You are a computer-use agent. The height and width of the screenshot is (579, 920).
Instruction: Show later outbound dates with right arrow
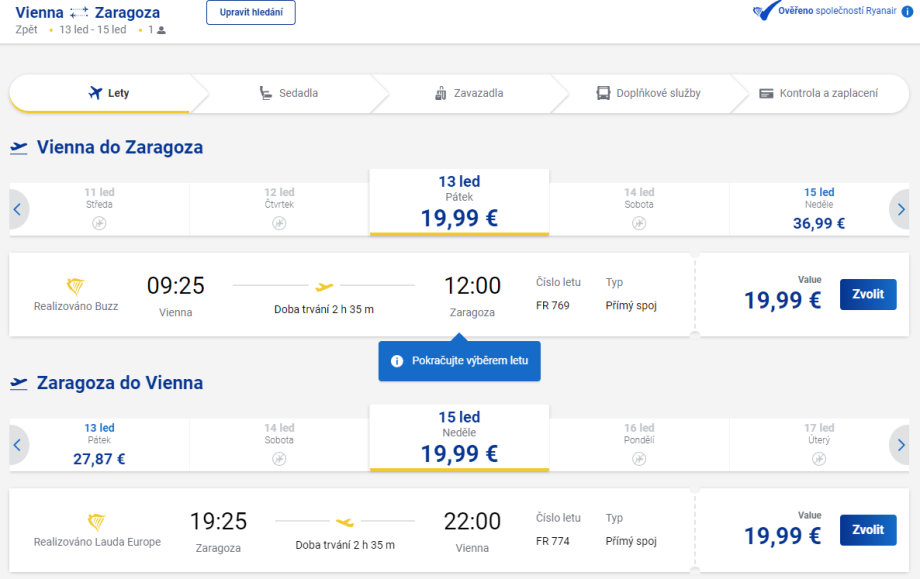point(901,210)
